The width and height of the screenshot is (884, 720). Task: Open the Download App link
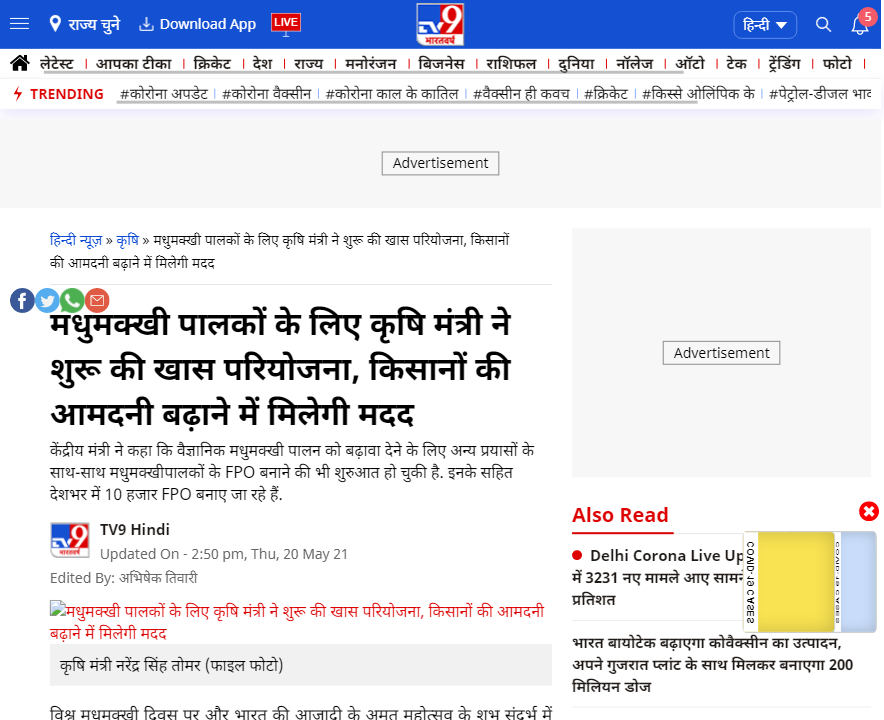[196, 24]
